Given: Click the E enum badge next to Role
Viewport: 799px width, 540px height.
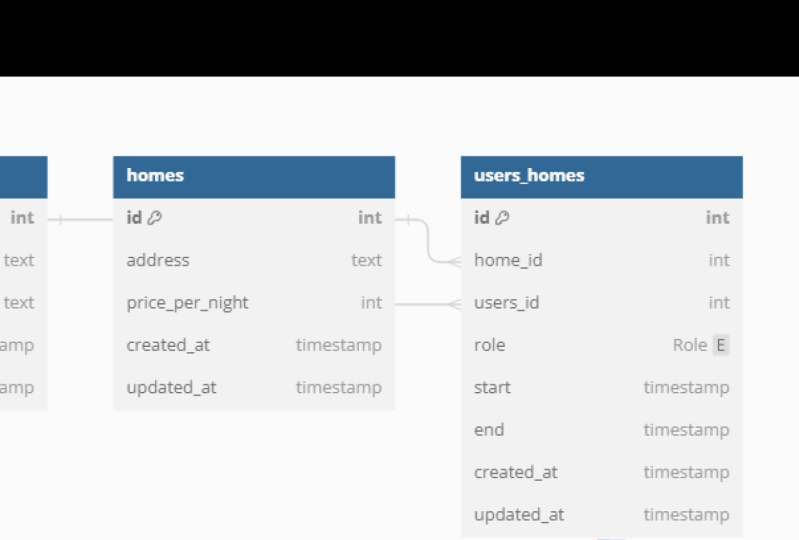Looking at the screenshot, I should 721,345.
